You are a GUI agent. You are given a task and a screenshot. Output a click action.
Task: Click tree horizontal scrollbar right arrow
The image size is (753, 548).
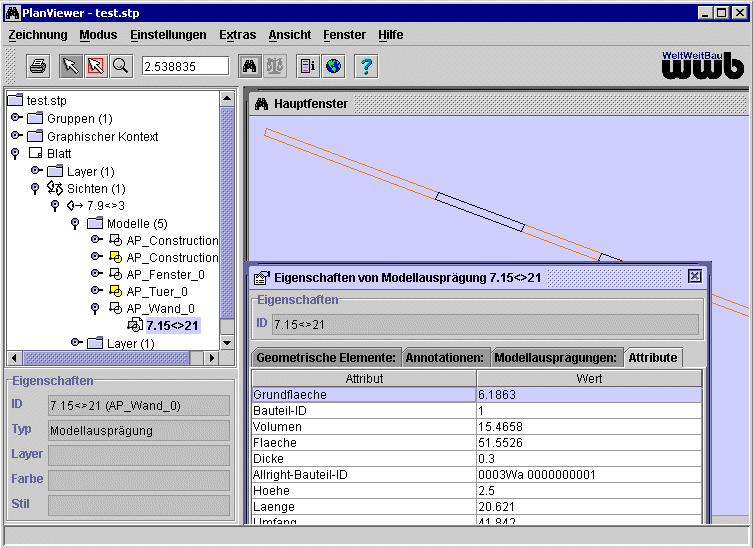coord(211,358)
